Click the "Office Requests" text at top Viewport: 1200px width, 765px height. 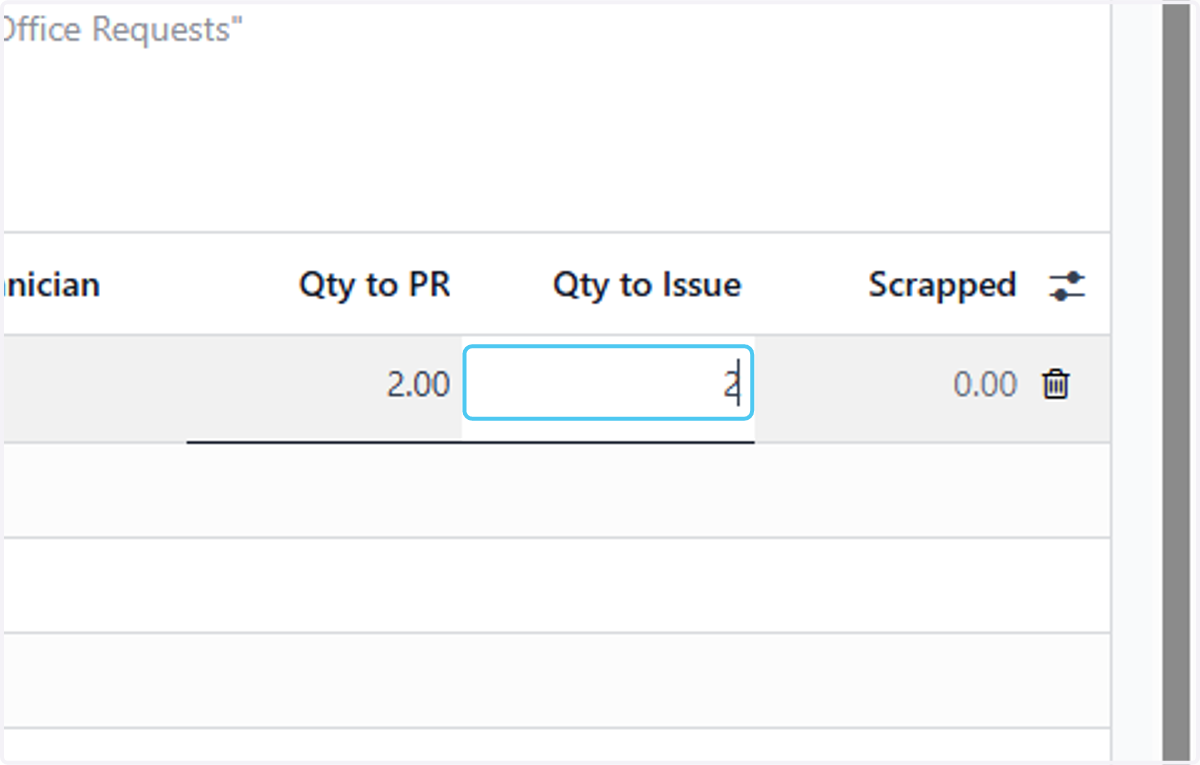[x=122, y=30]
